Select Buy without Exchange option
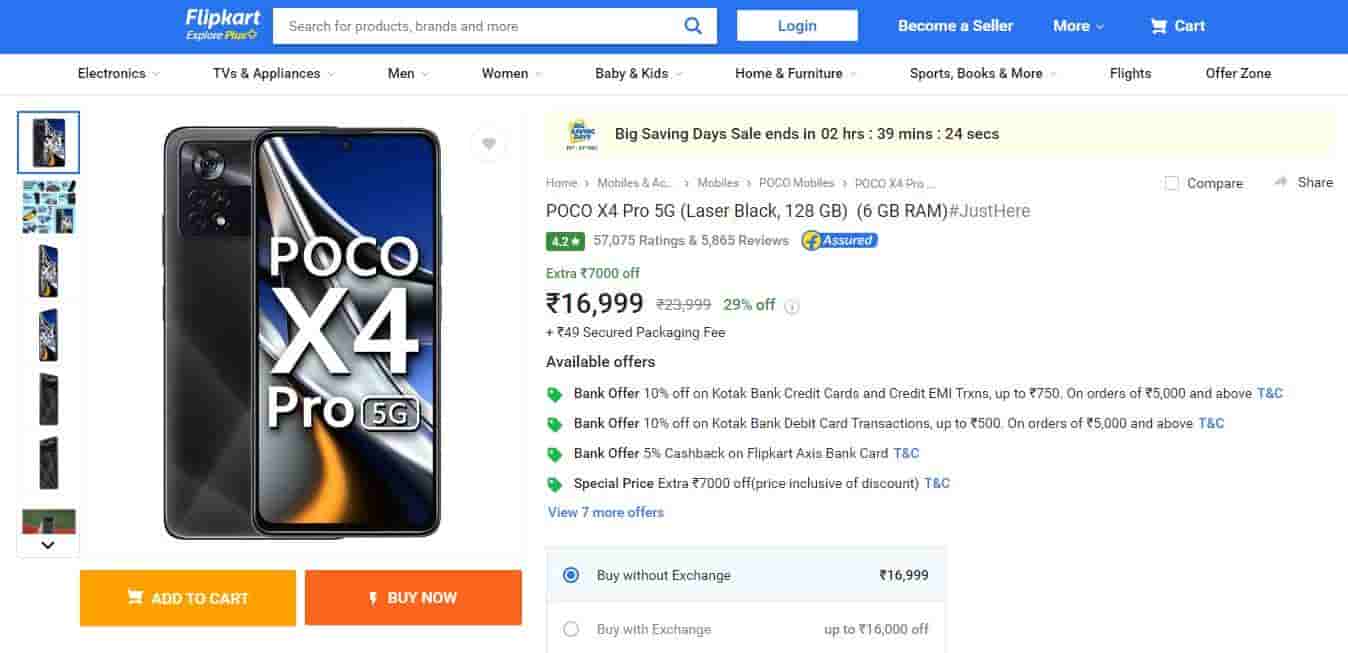This screenshot has width=1348, height=653. tap(571, 575)
